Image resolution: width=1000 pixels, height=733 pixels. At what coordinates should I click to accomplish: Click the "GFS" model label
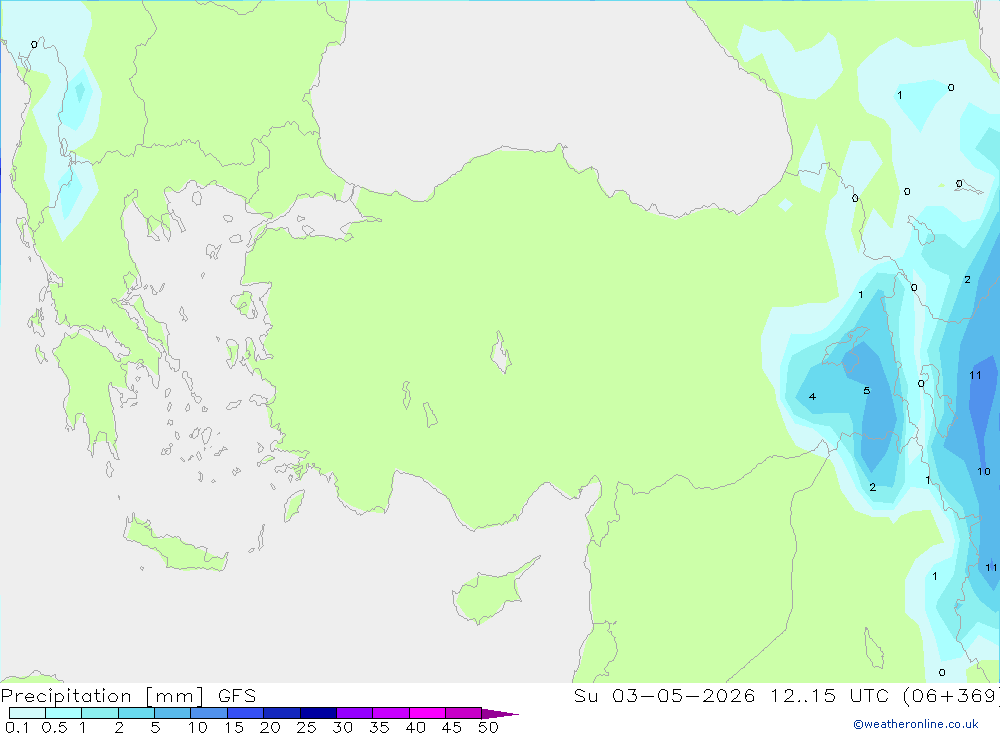[237, 696]
